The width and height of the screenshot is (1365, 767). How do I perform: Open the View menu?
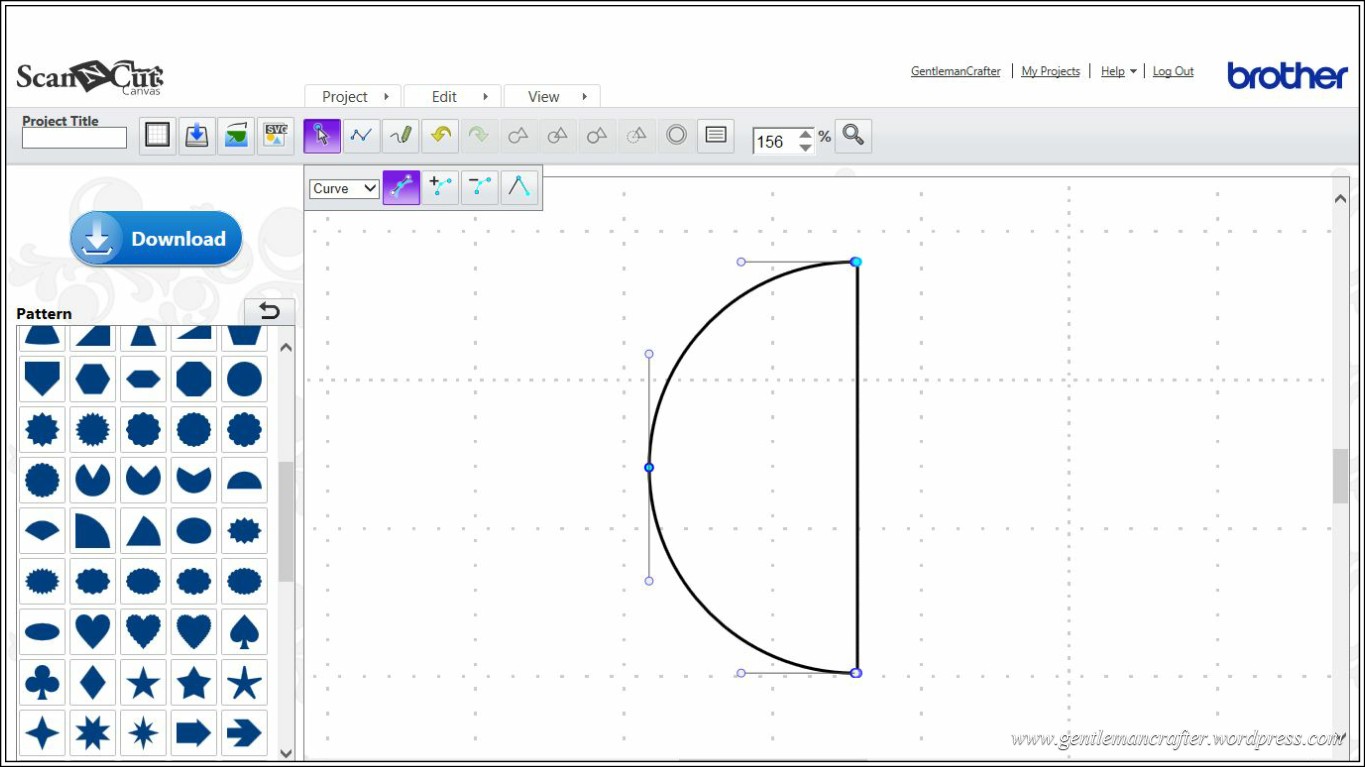point(552,97)
